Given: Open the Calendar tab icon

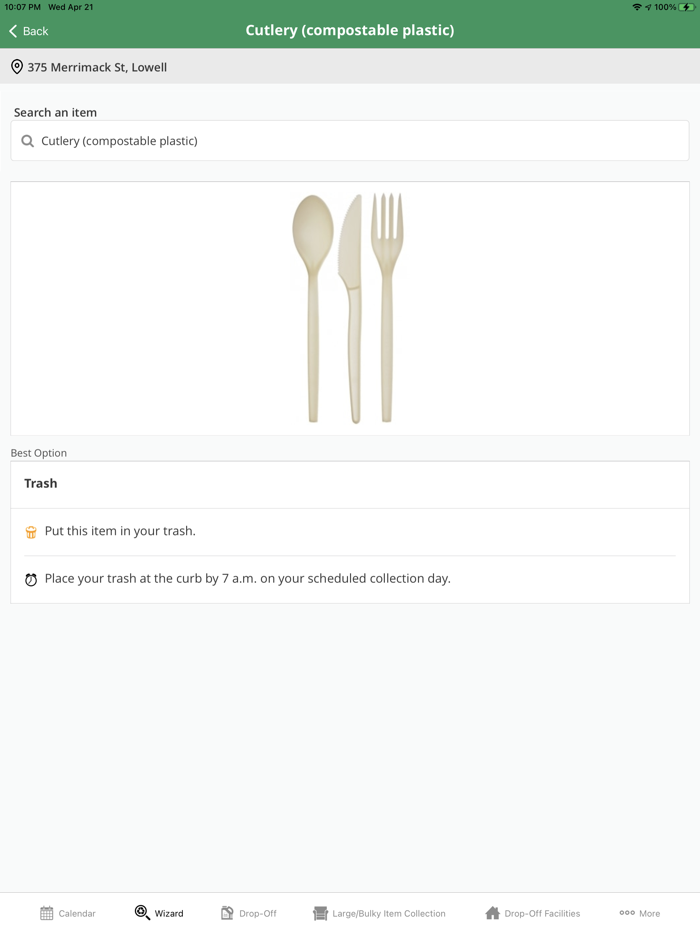Looking at the screenshot, I should pyautogui.click(x=47, y=913).
